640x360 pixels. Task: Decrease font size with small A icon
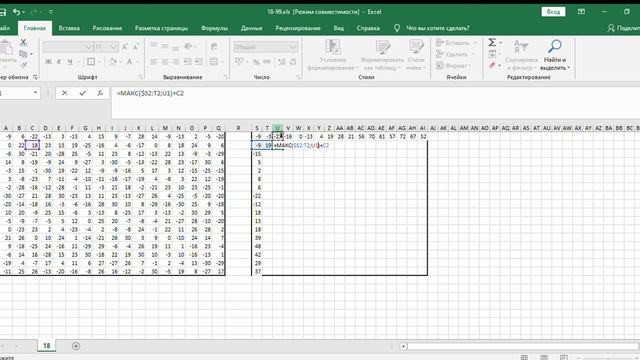point(136,47)
